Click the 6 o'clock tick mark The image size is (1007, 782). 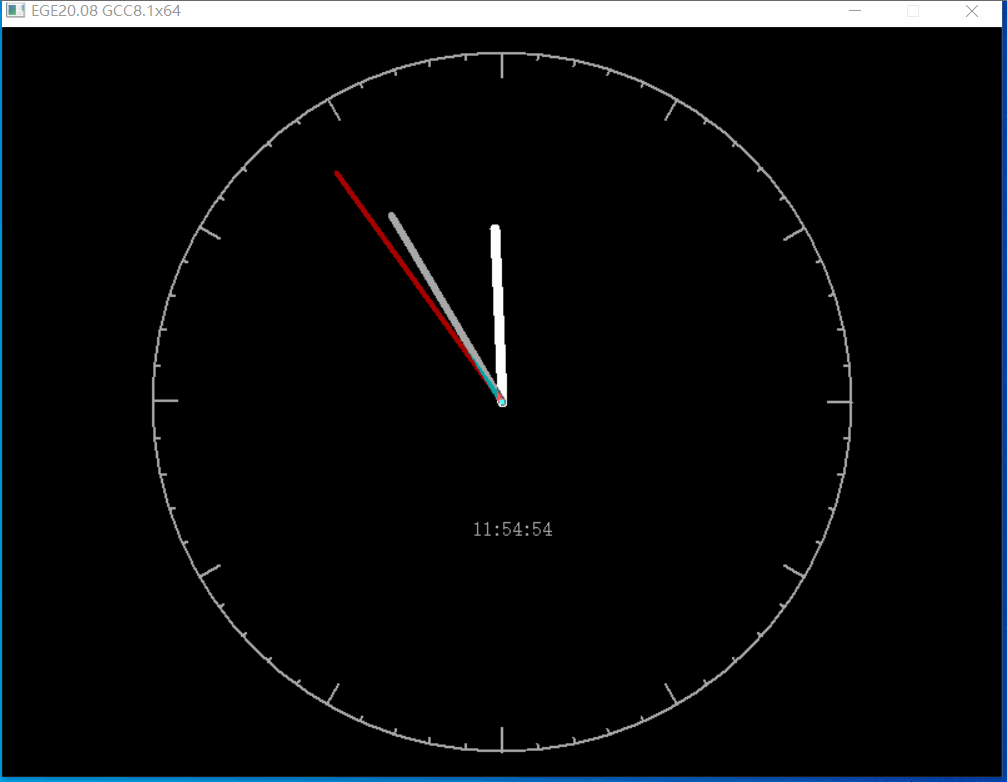(x=502, y=738)
